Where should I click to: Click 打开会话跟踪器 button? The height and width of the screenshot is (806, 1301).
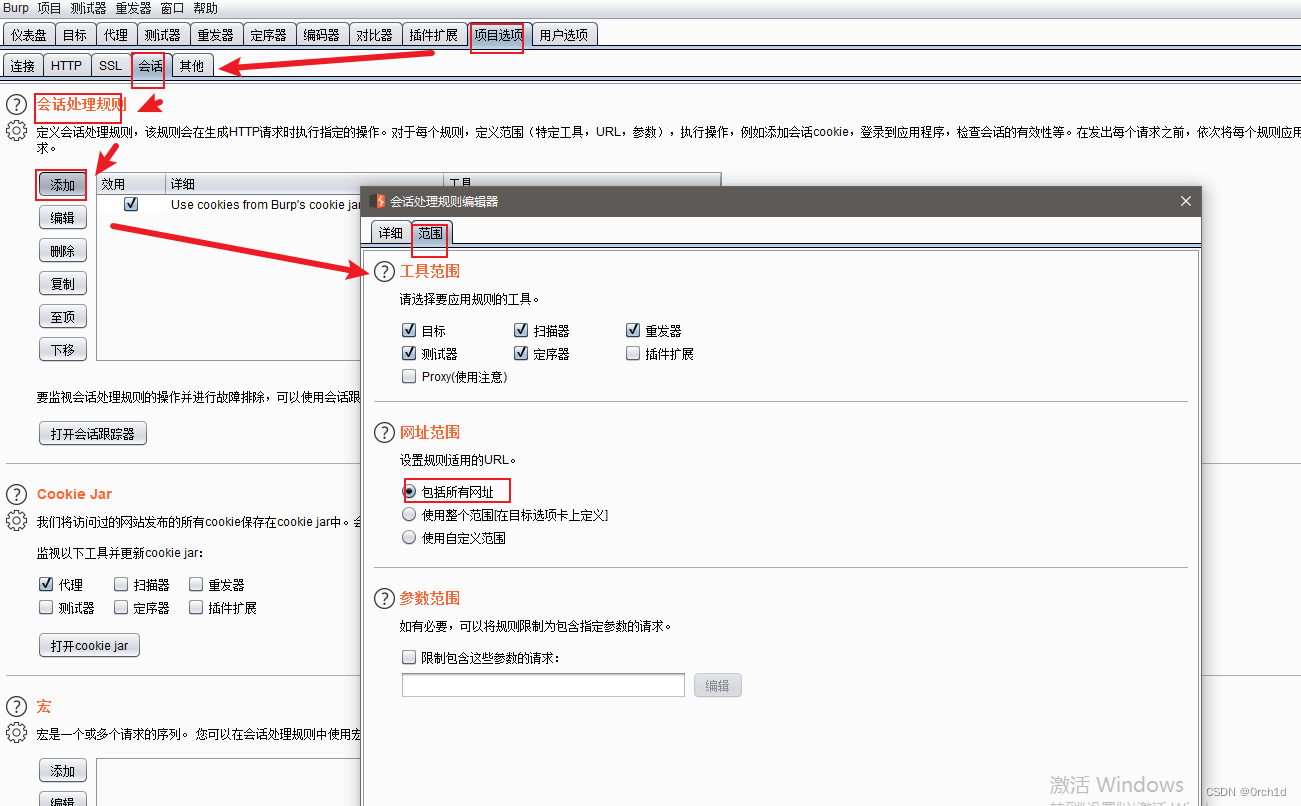[x=93, y=434]
